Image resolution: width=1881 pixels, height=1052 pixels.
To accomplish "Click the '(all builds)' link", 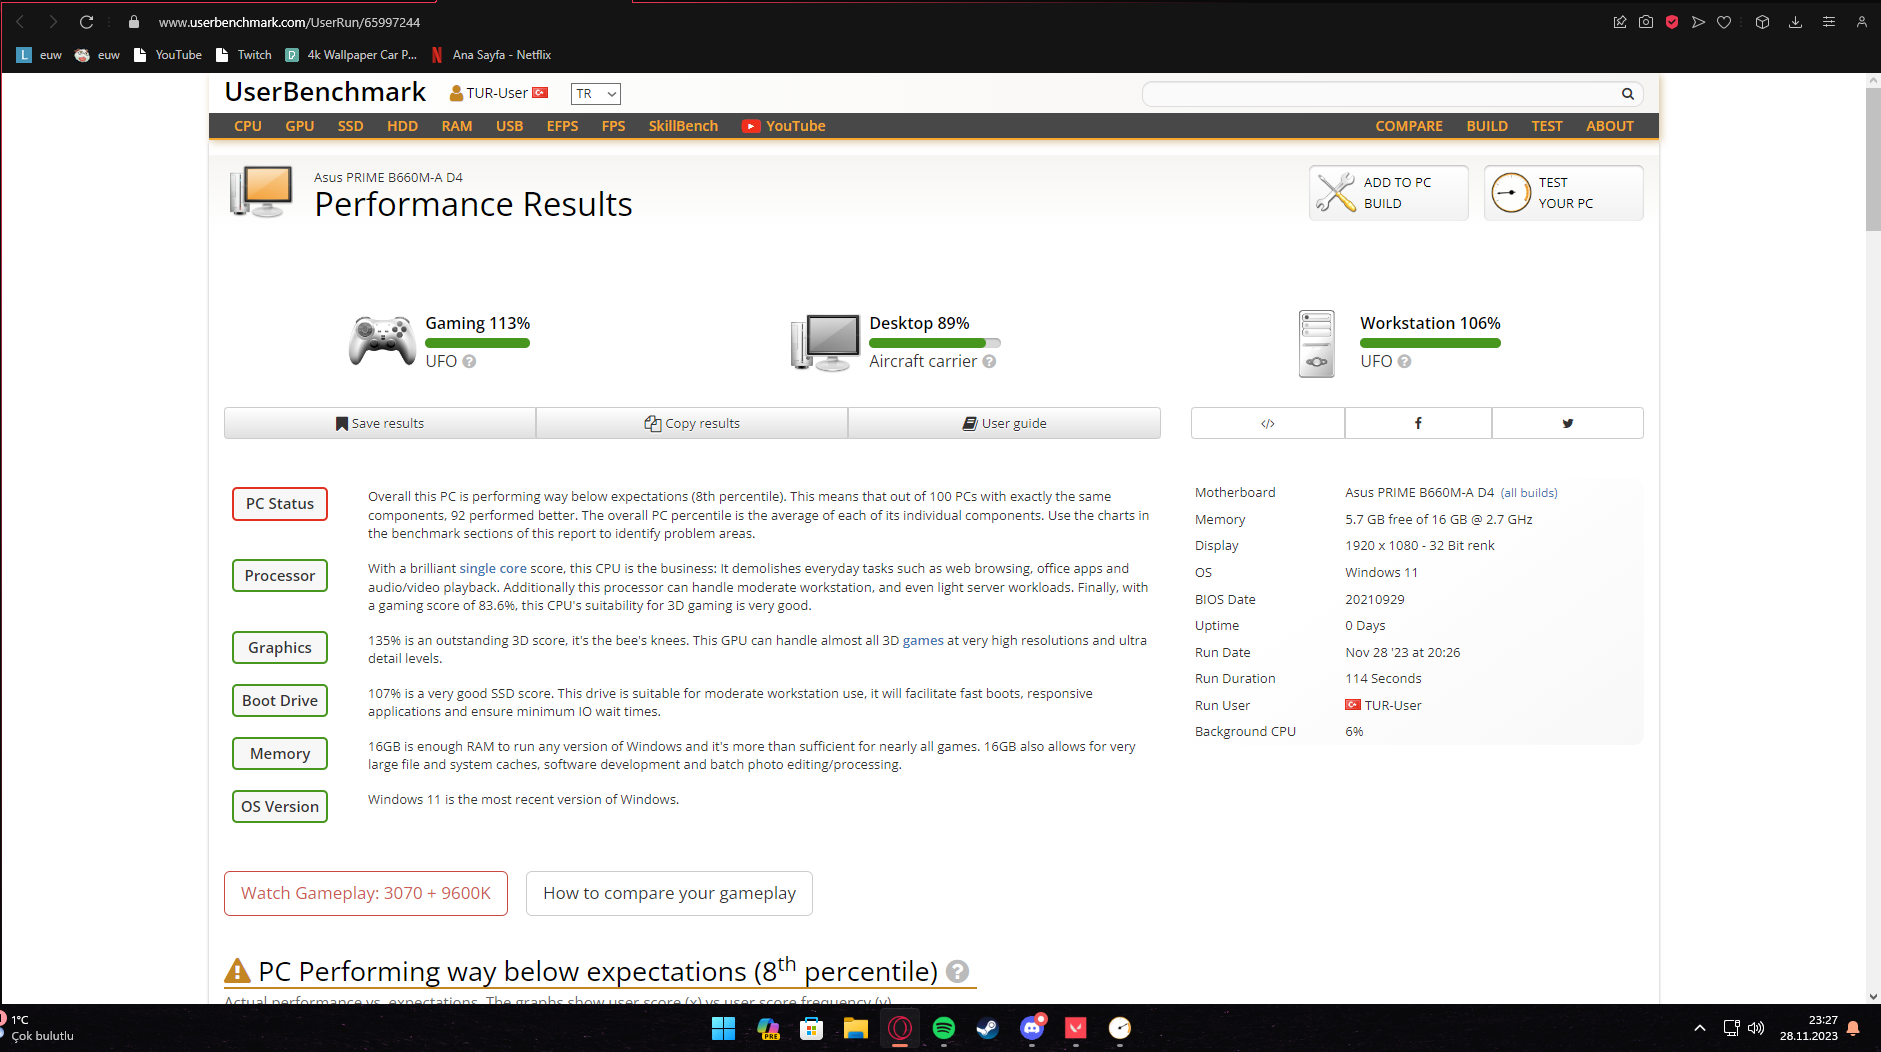I will 1529,493.
